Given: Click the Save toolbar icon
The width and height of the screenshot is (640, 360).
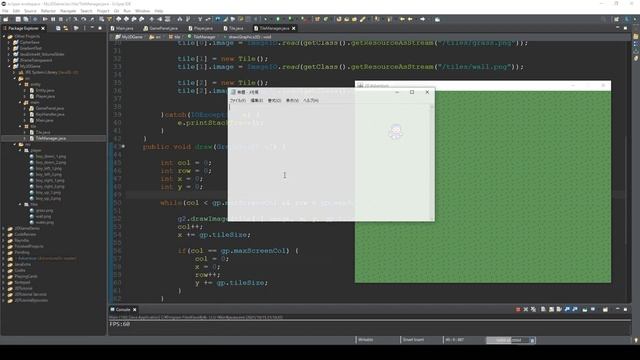Looking at the screenshot, I should pyautogui.click(x=18, y=19).
